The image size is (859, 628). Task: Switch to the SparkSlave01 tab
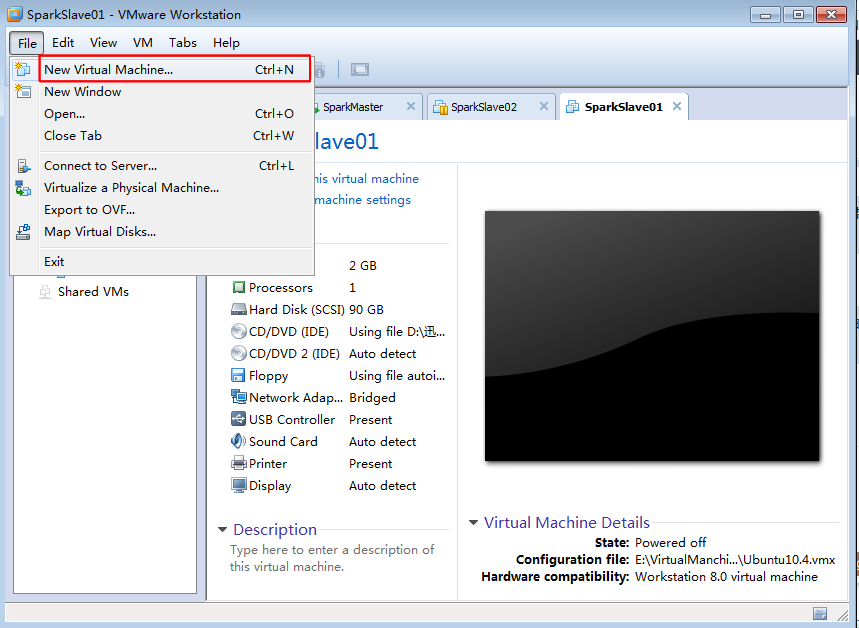click(x=623, y=107)
